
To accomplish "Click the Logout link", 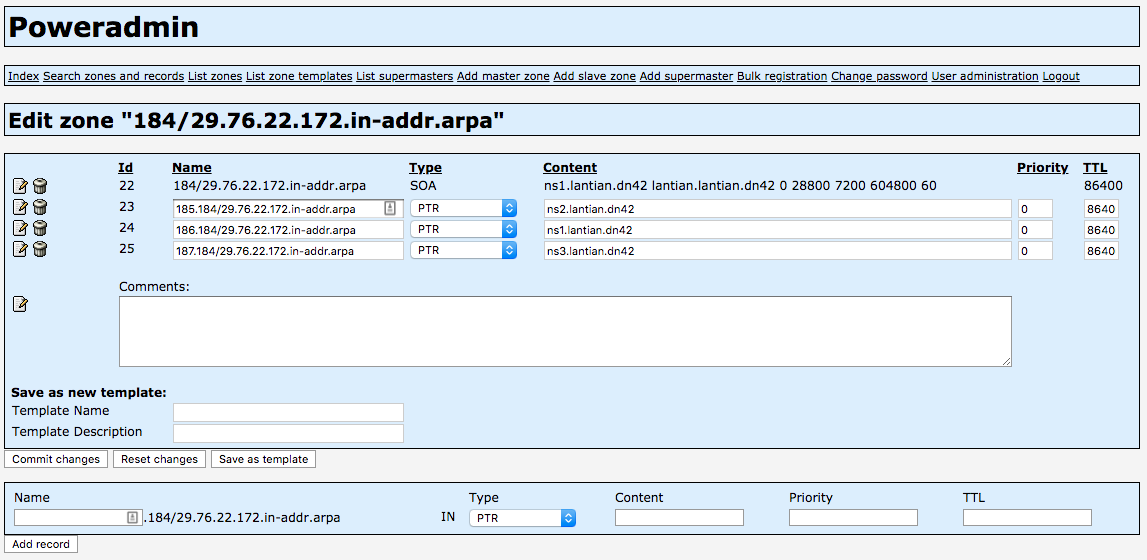I will pos(1061,76).
